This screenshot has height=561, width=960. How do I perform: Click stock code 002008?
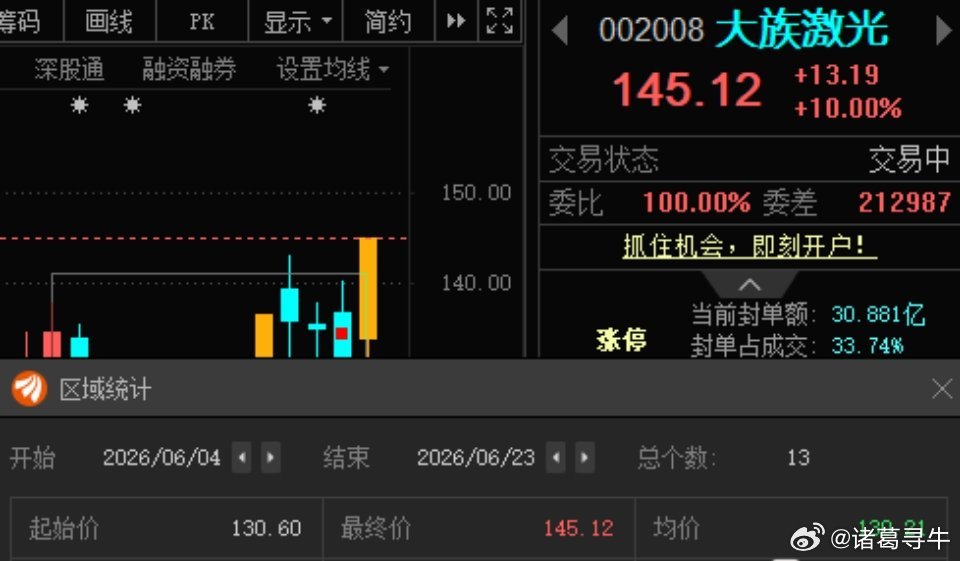pyautogui.click(x=651, y=30)
